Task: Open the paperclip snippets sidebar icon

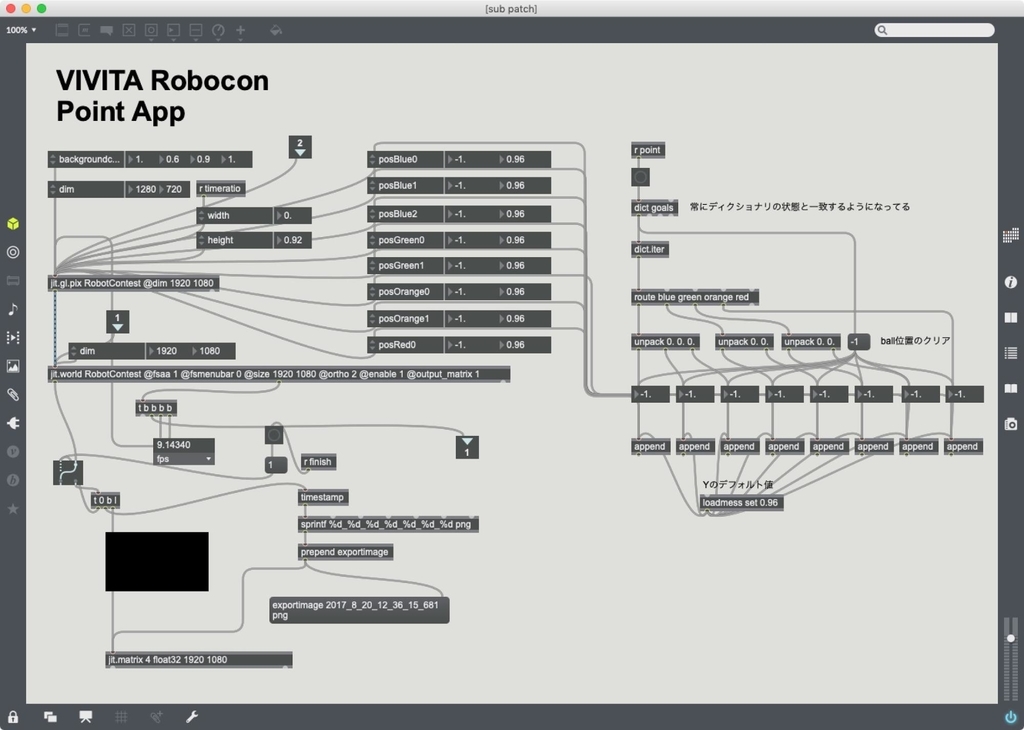Action: [13, 394]
